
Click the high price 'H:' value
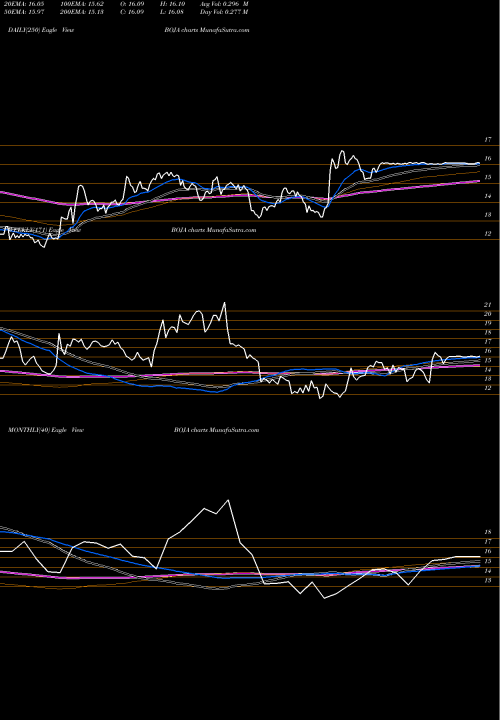(173, 4)
